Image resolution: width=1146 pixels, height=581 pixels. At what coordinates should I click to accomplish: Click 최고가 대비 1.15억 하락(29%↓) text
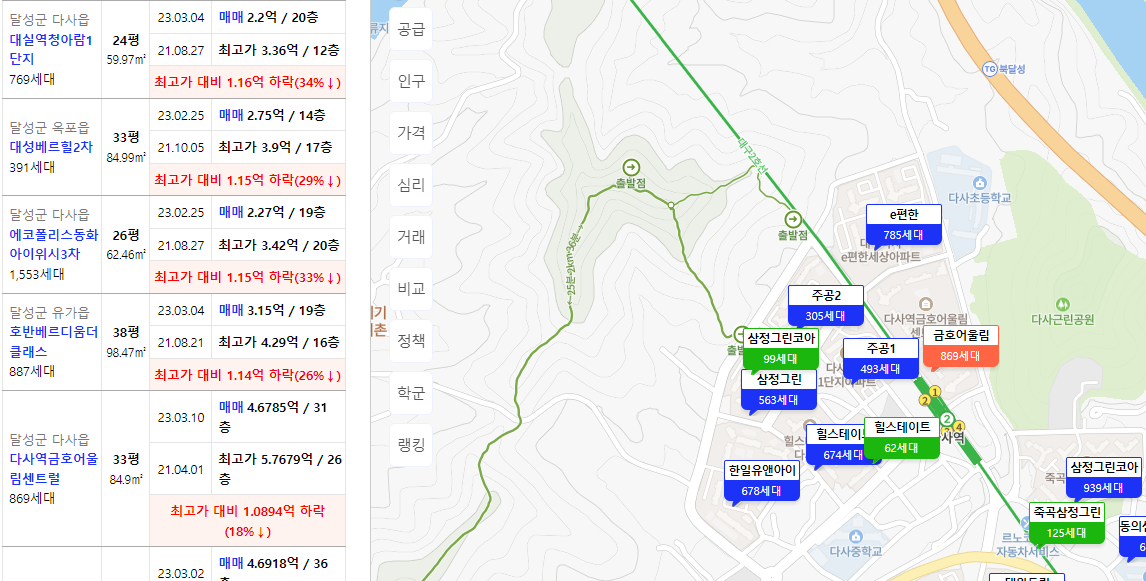click(x=248, y=180)
